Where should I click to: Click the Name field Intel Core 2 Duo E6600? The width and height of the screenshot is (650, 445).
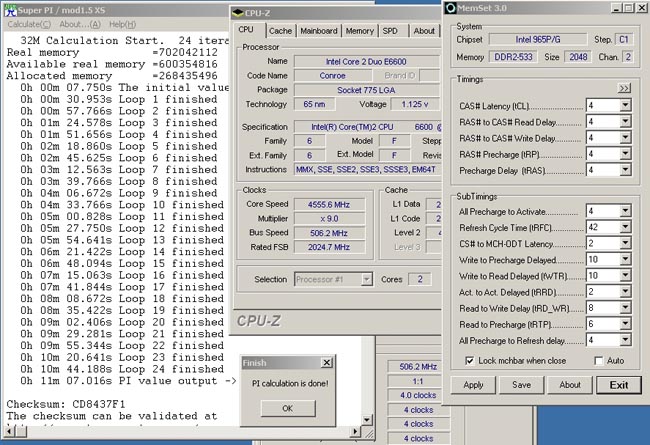click(x=366, y=62)
